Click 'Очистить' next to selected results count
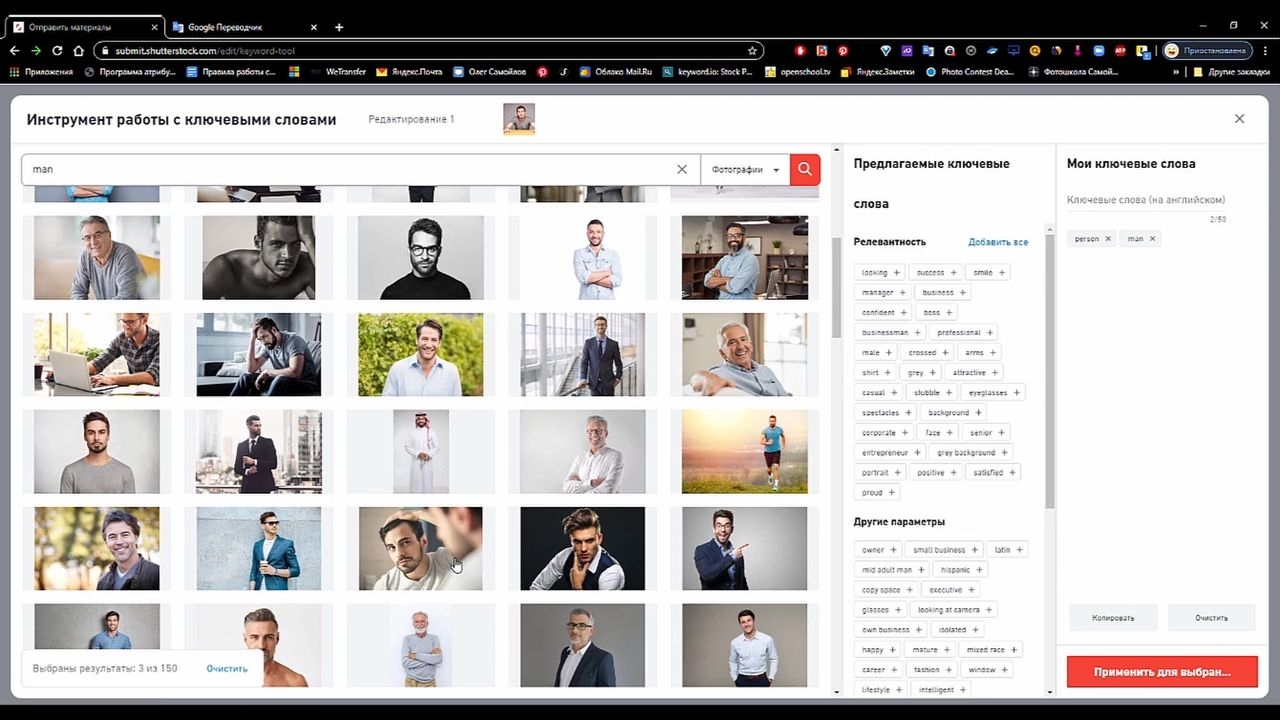Viewport: 1280px width, 720px height. pyautogui.click(x=227, y=669)
